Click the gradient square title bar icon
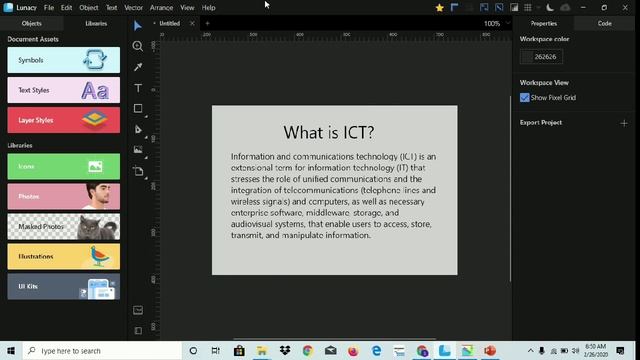The height and width of the screenshot is (360, 640). click(514, 7)
